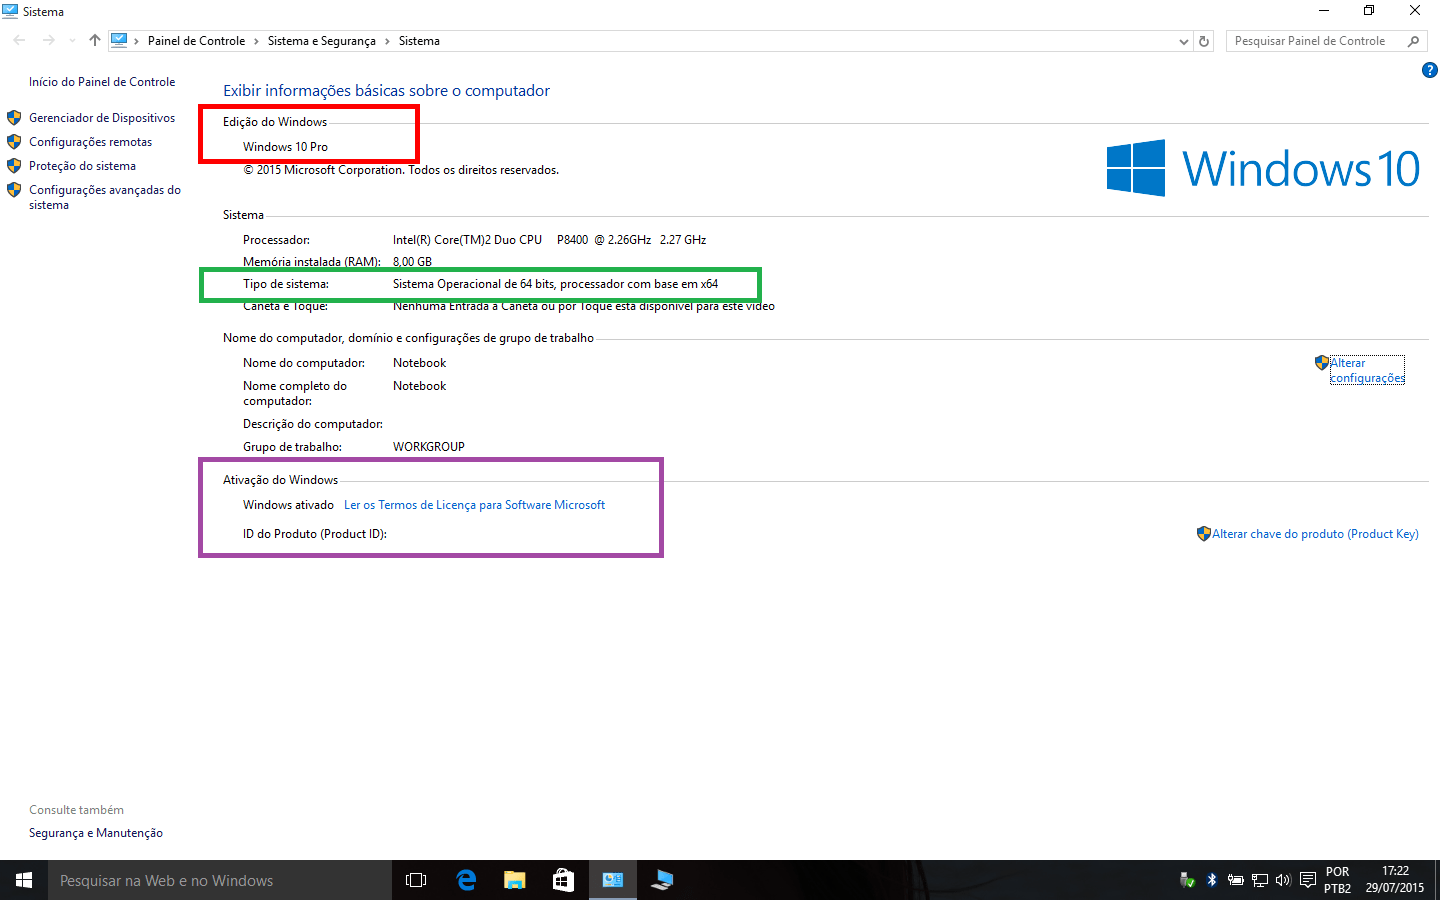Click the shield icon beside Configurações remotas
The height and width of the screenshot is (900, 1440).
coord(14,142)
